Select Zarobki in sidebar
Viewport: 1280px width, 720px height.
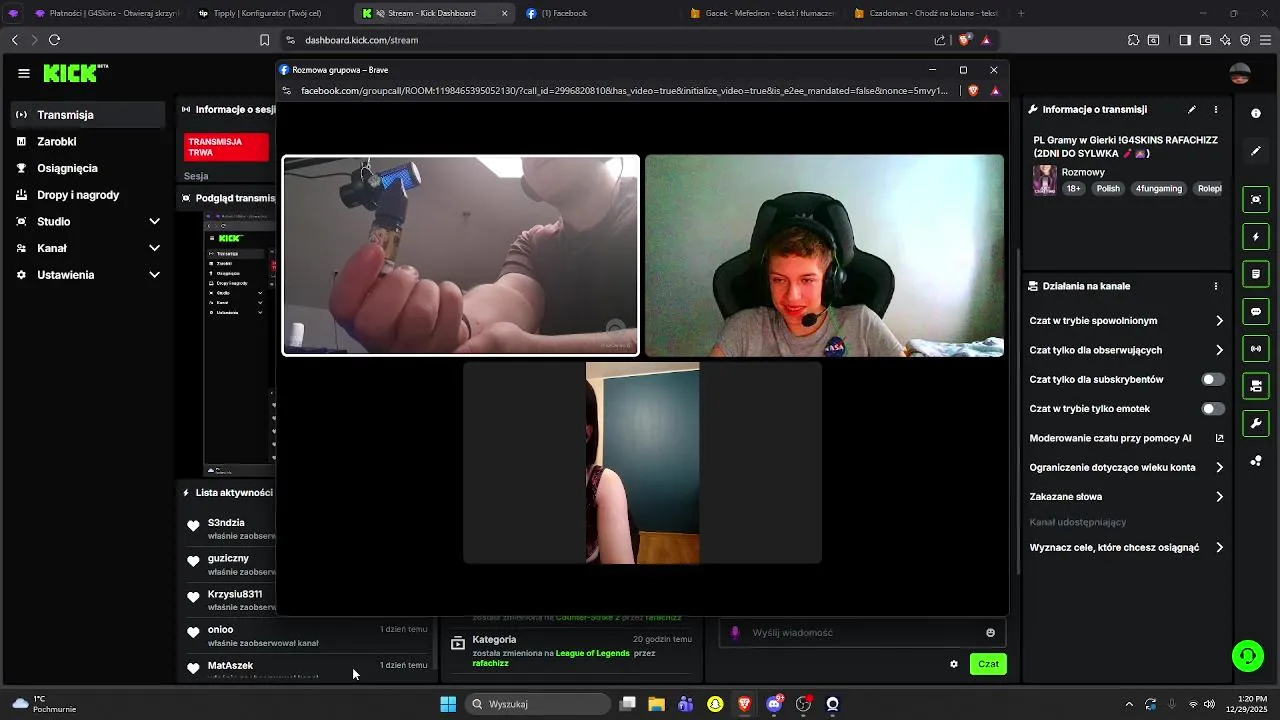click(88, 142)
